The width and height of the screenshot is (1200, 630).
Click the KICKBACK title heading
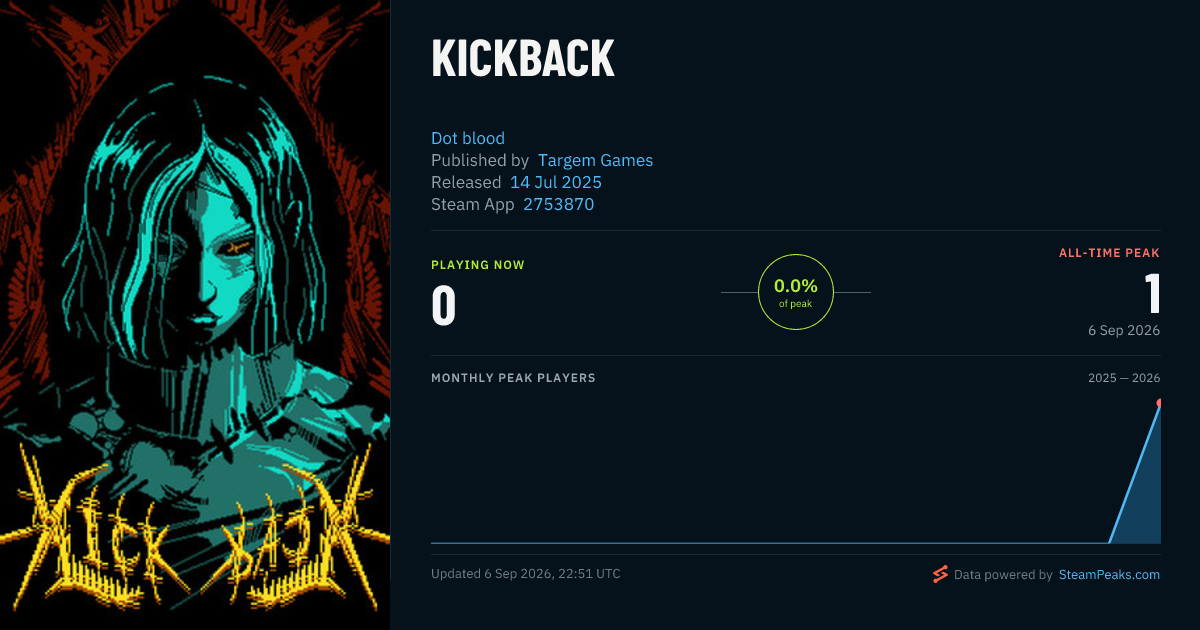(522, 60)
